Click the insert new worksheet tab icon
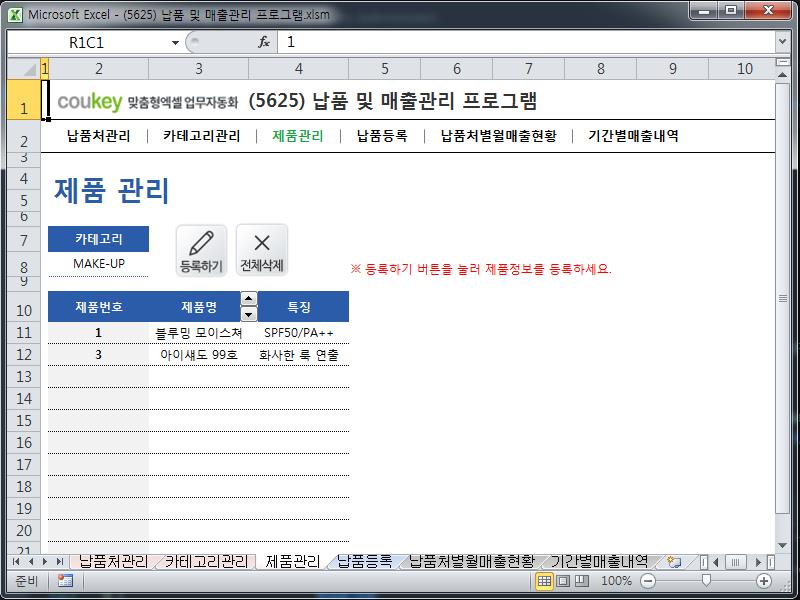800x600 pixels. [x=674, y=562]
